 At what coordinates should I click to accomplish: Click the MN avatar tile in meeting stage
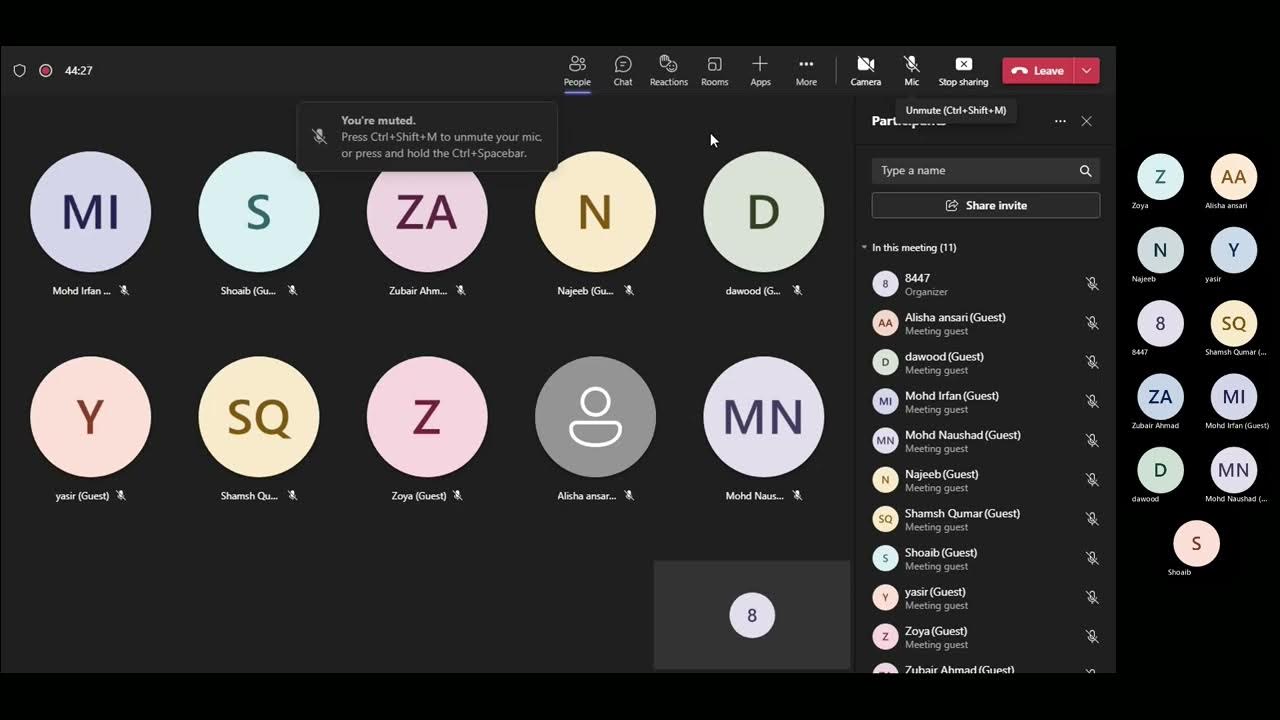tap(763, 417)
